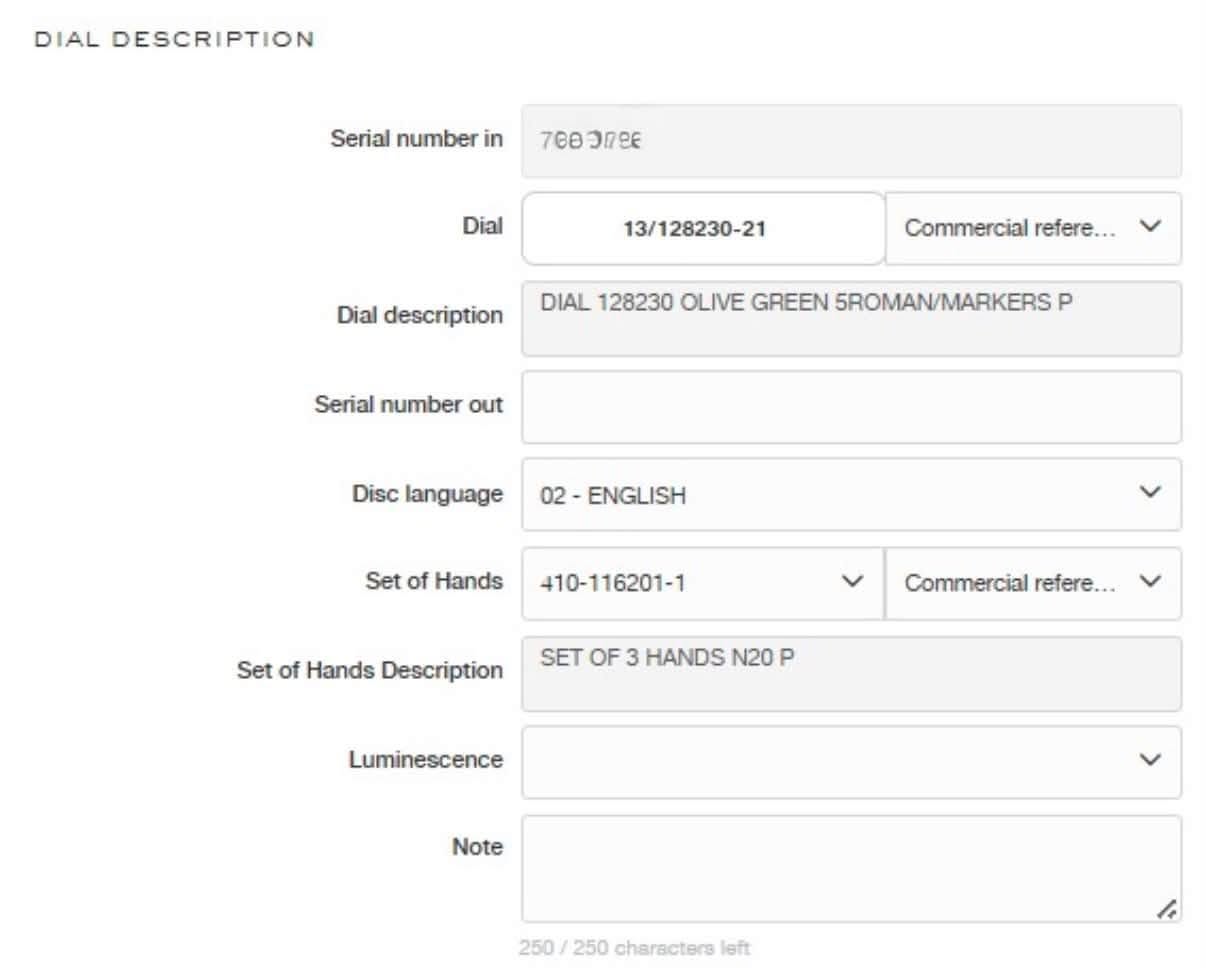The width and height of the screenshot is (1206, 968).
Task: Click the Set of Hands Description box
Action: tap(851, 674)
